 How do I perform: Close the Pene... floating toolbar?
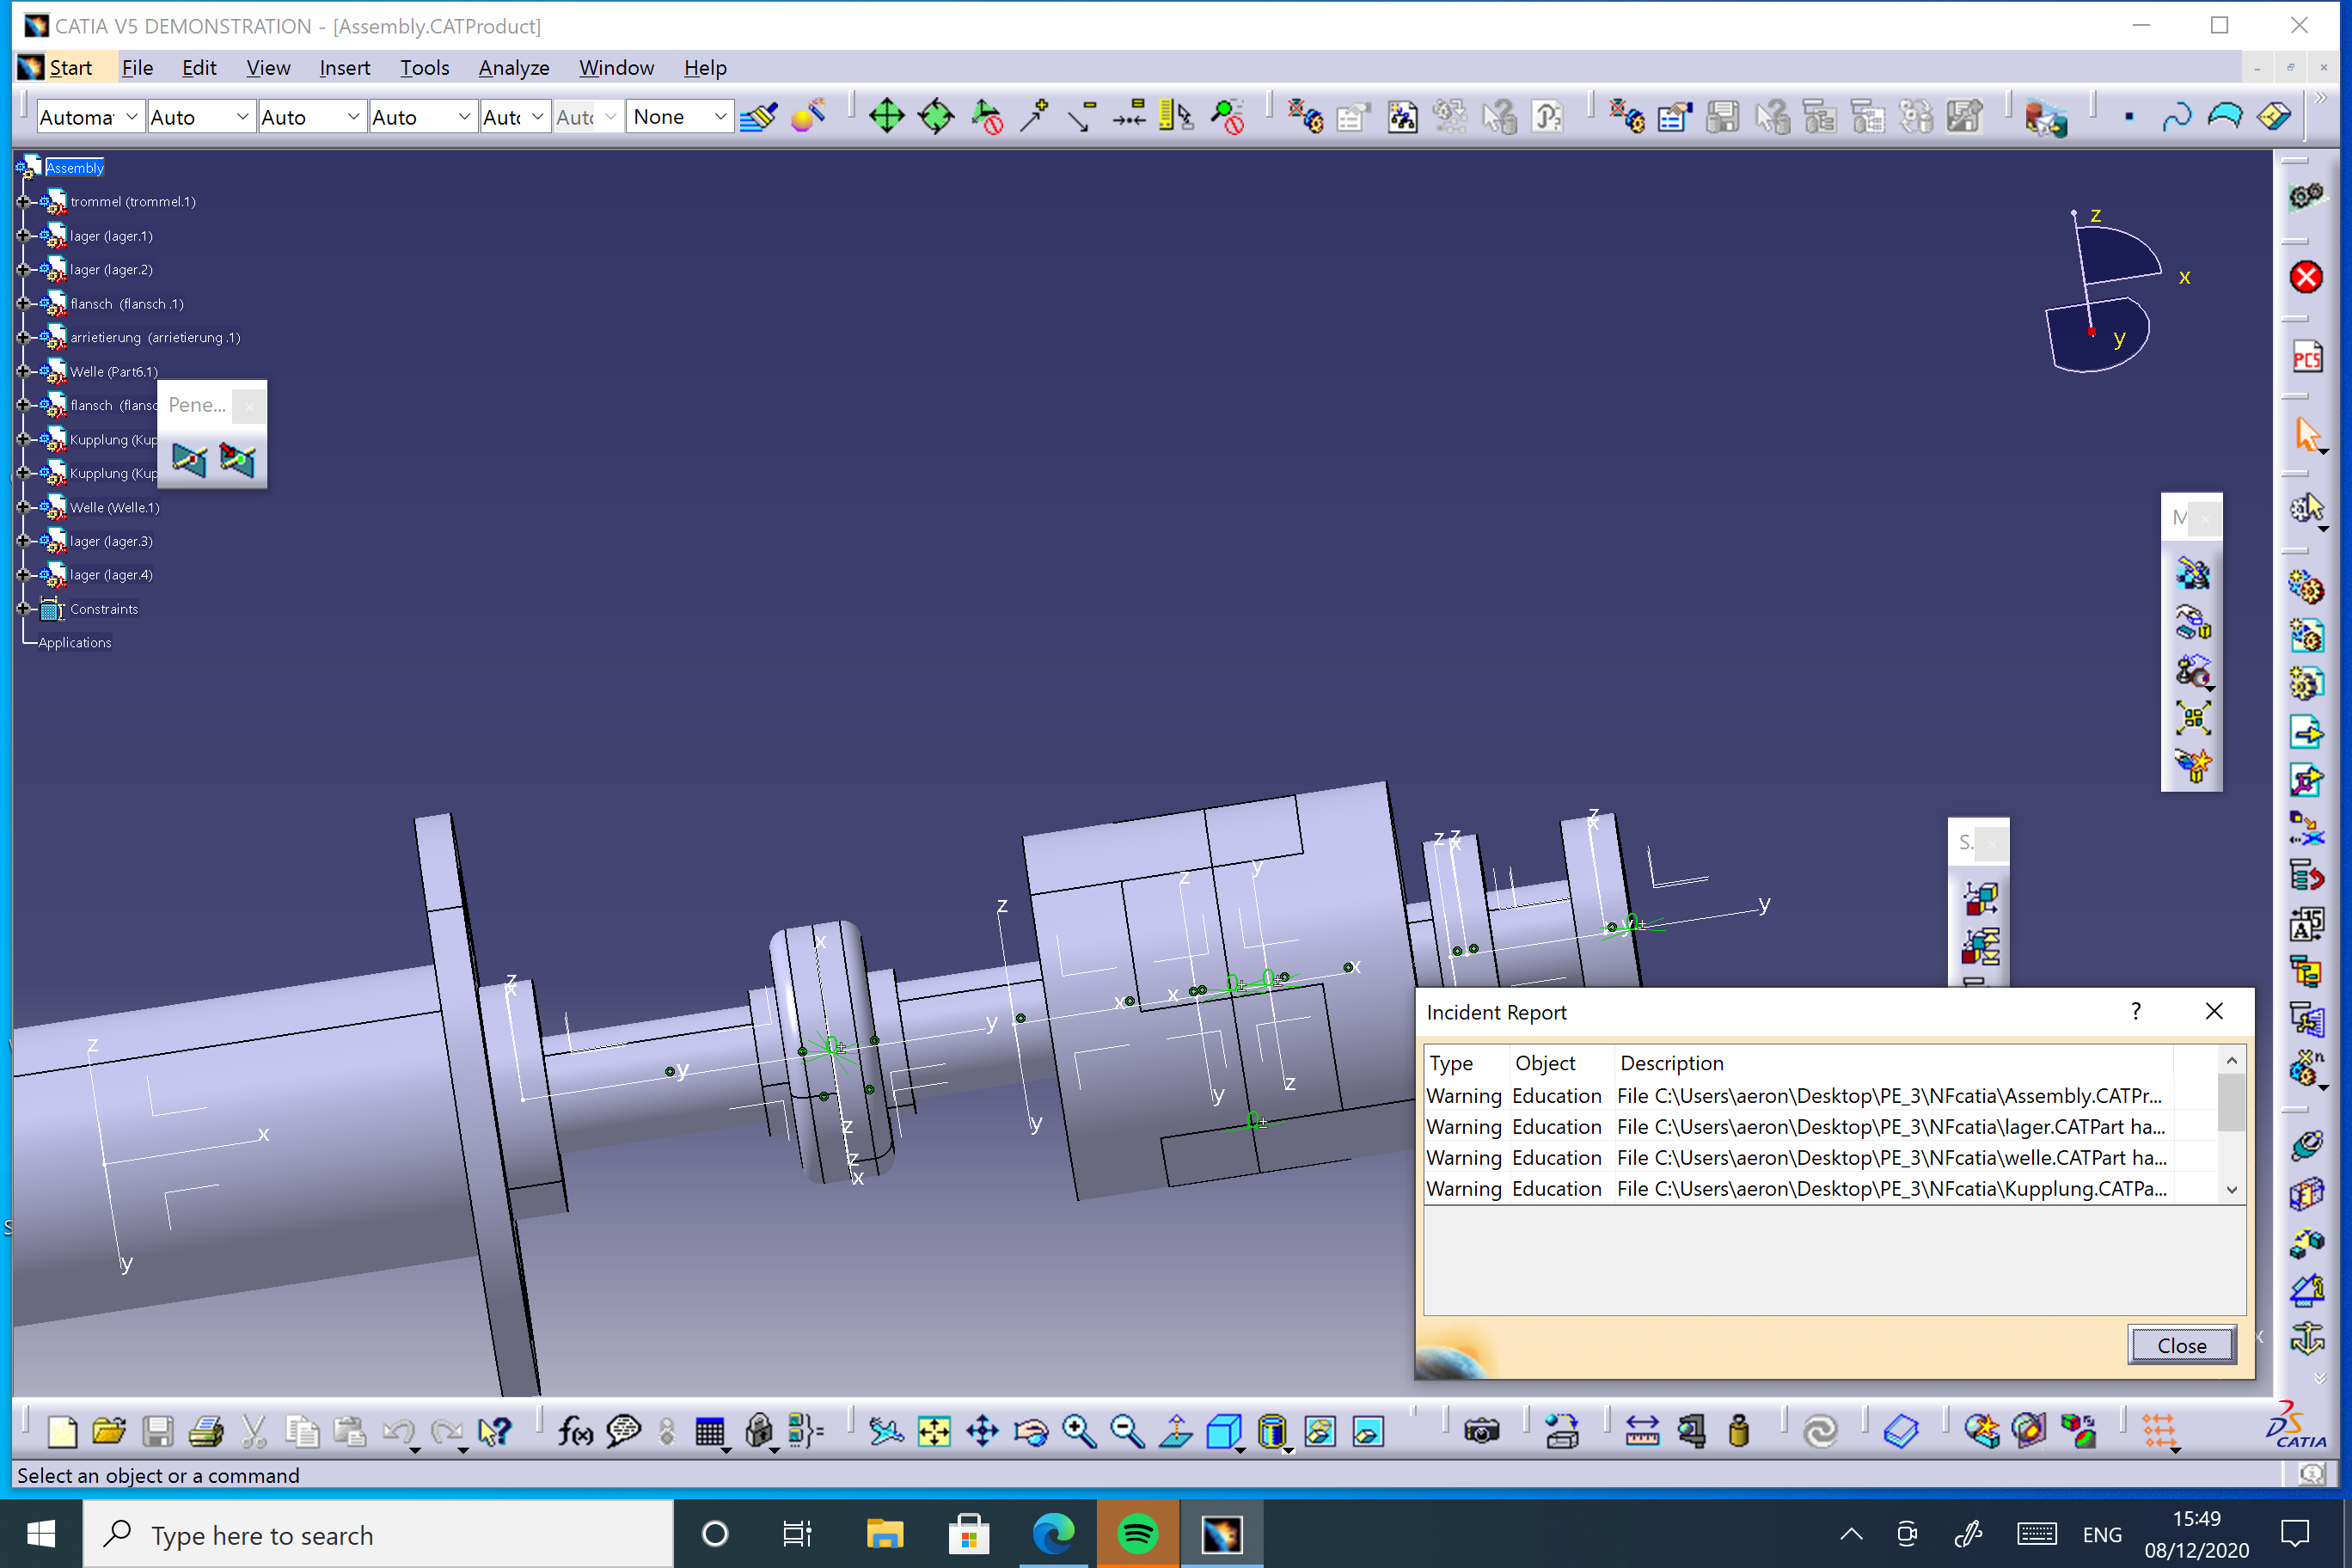[249, 405]
